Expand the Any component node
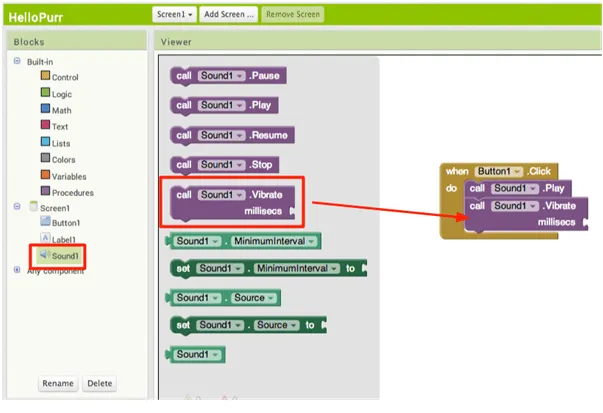 click(x=17, y=270)
